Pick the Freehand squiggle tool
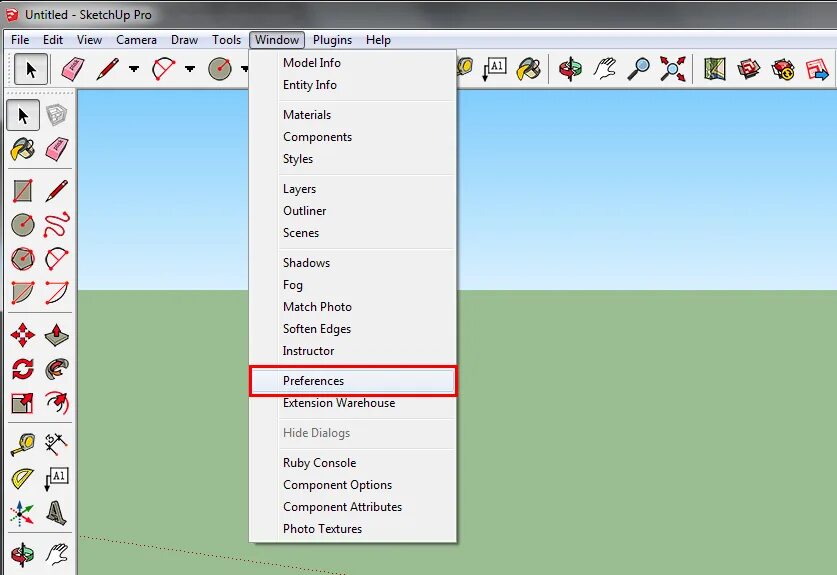The image size is (837, 575). click(57, 224)
